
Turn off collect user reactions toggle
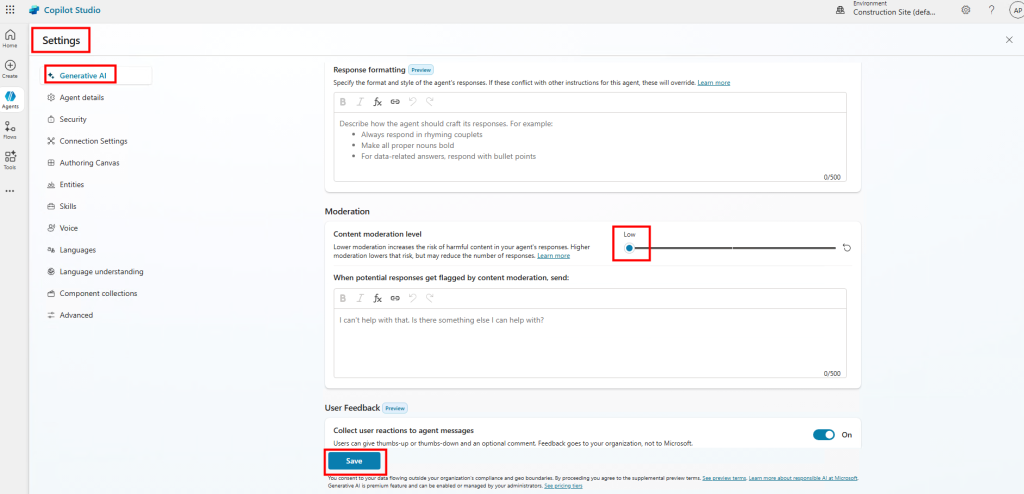click(823, 435)
